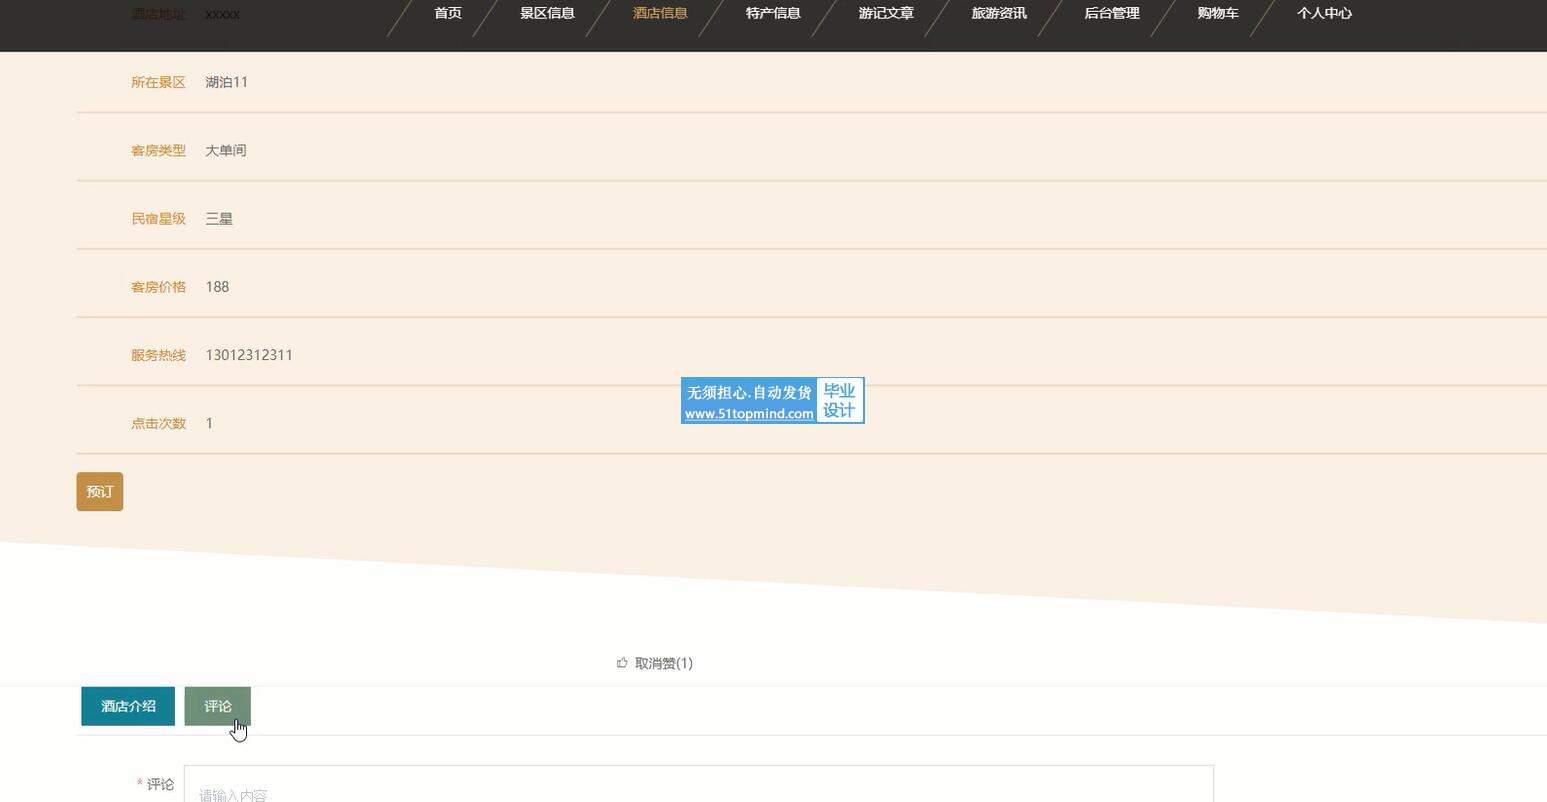Switch to the 评论 tab
1547x802 pixels.
click(218, 706)
